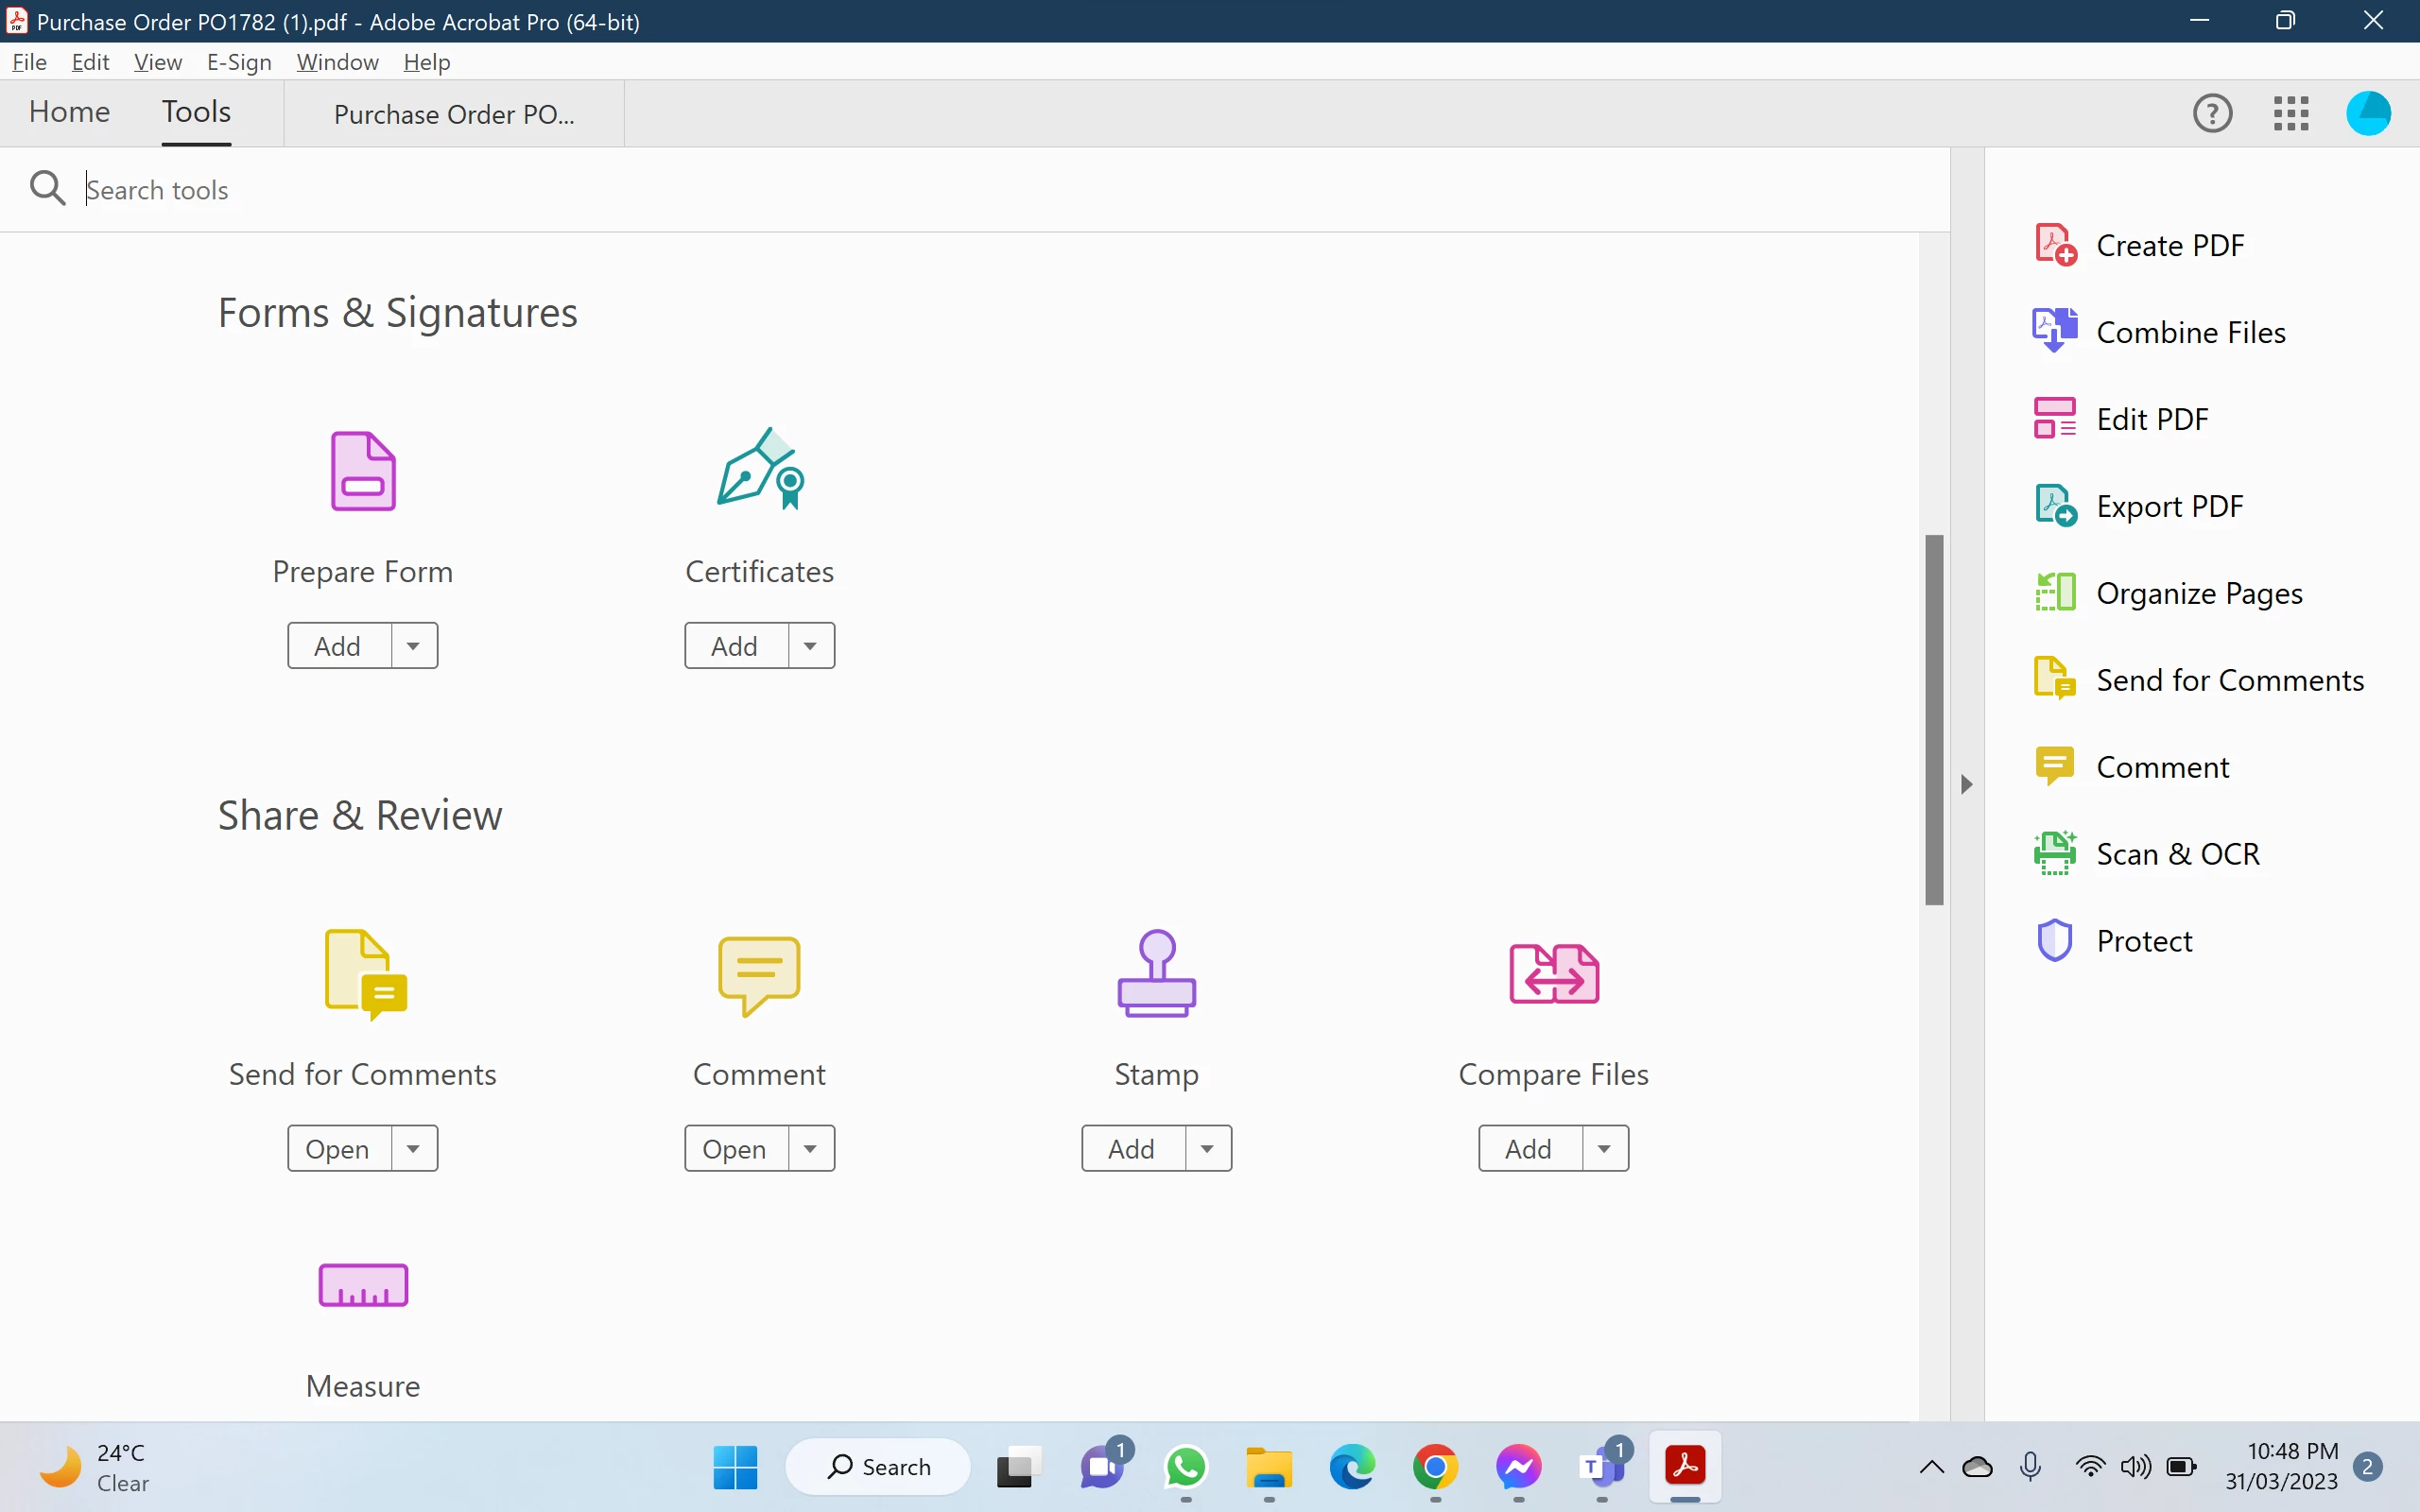Click the Measure ruler icon
The width and height of the screenshot is (2420, 1512).
[363, 1285]
